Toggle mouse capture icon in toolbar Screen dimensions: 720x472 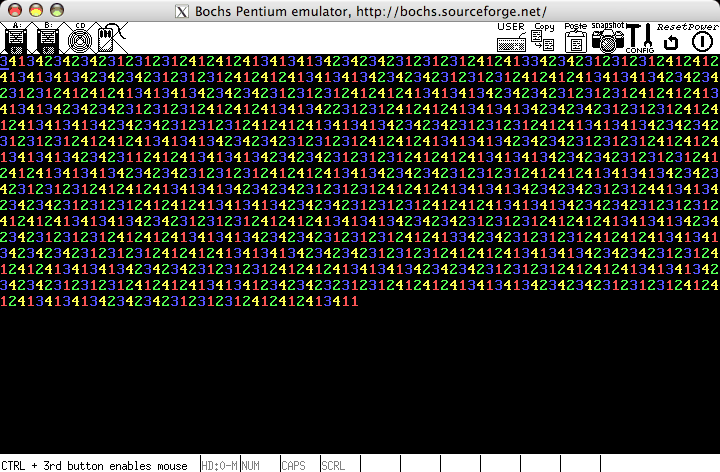[110, 38]
